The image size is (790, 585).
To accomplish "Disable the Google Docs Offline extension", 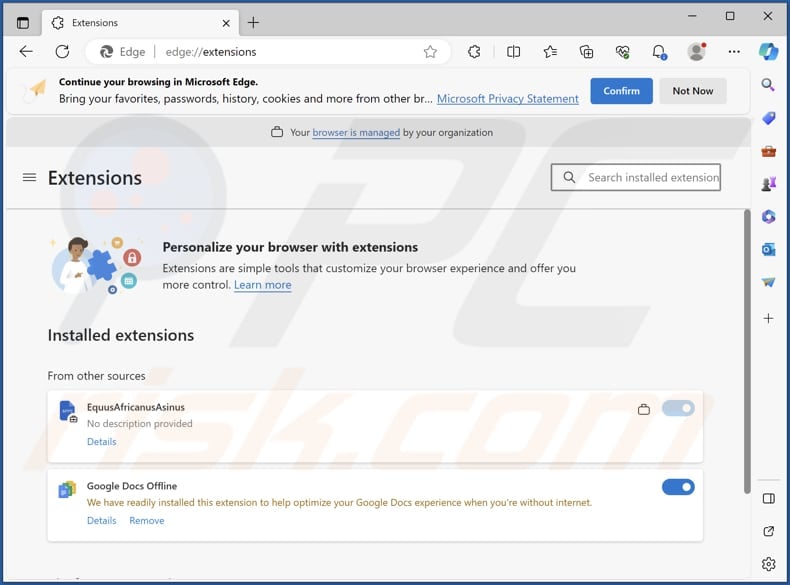I will pyautogui.click(x=678, y=487).
